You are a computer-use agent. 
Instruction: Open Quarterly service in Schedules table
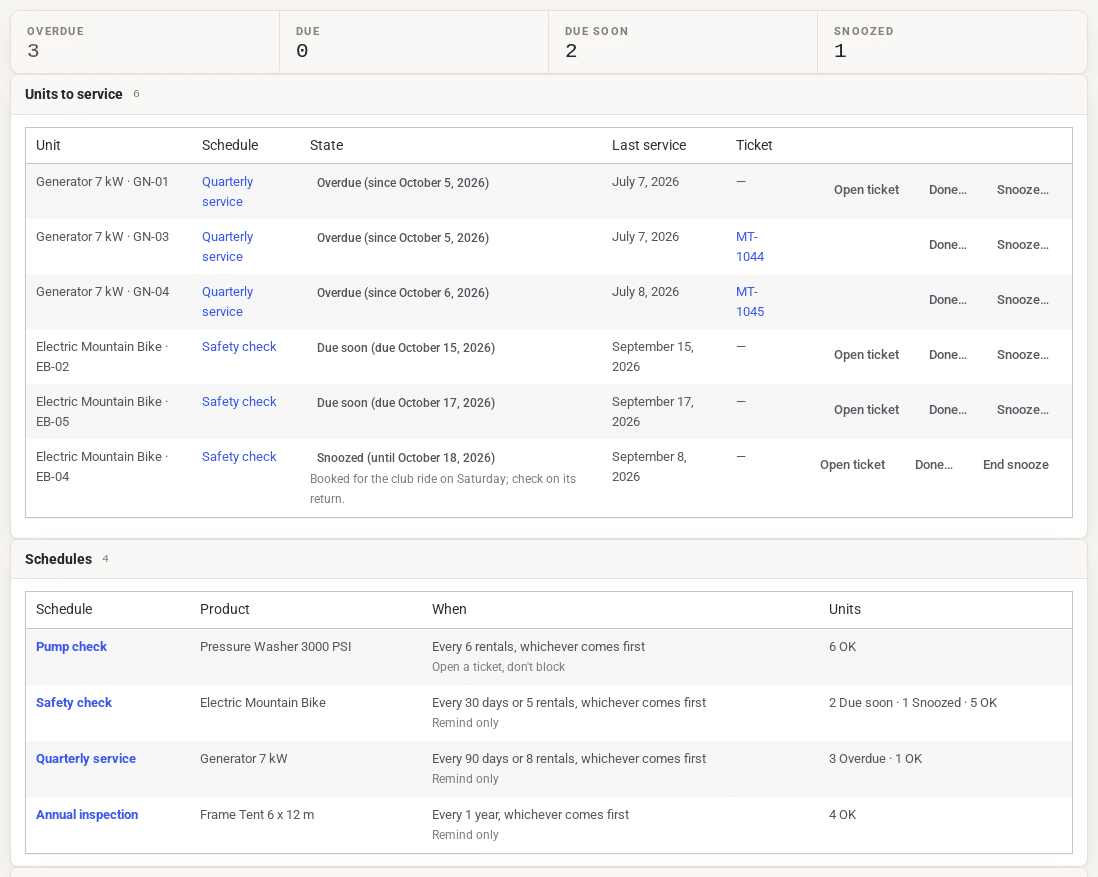point(85,759)
